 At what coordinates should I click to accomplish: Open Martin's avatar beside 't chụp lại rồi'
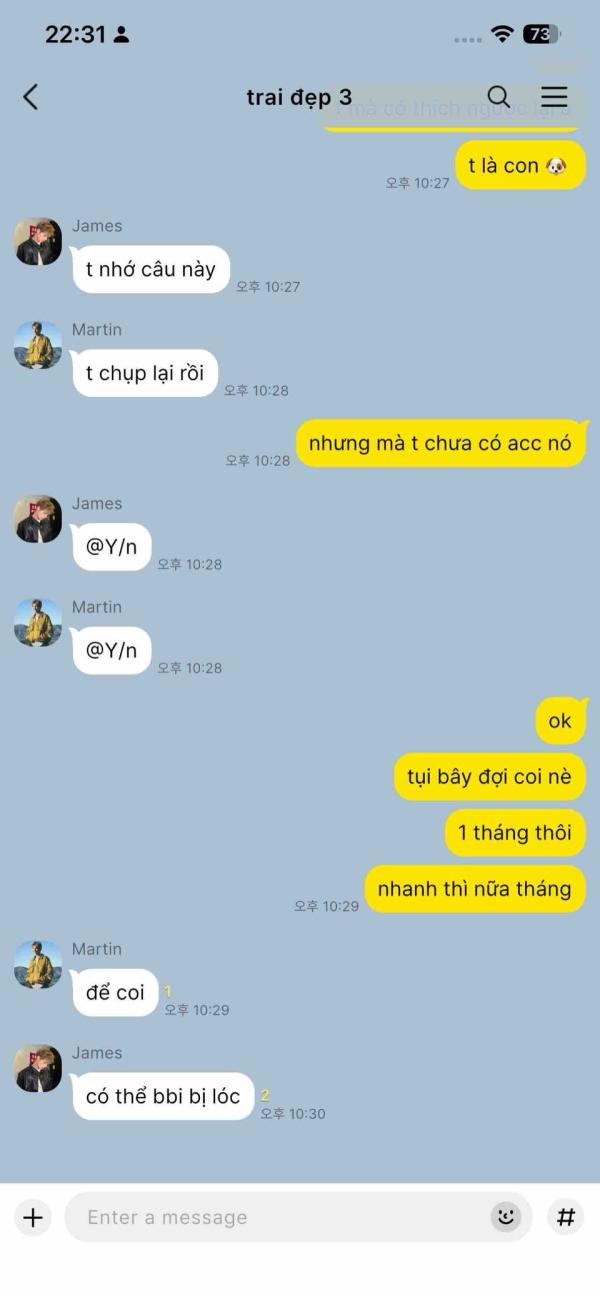(38, 345)
